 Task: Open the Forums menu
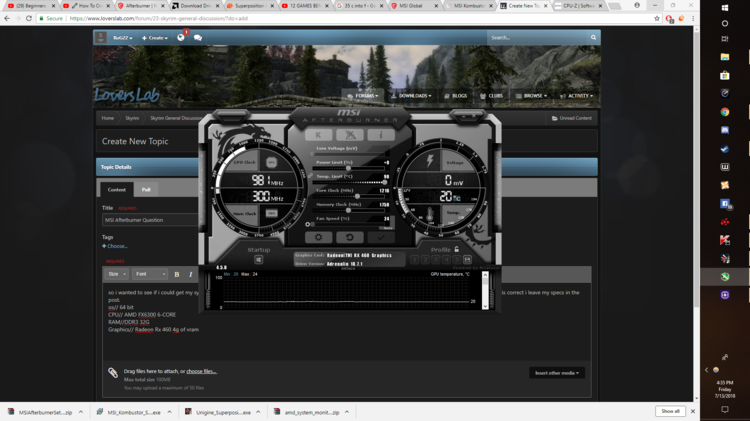tap(363, 96)
